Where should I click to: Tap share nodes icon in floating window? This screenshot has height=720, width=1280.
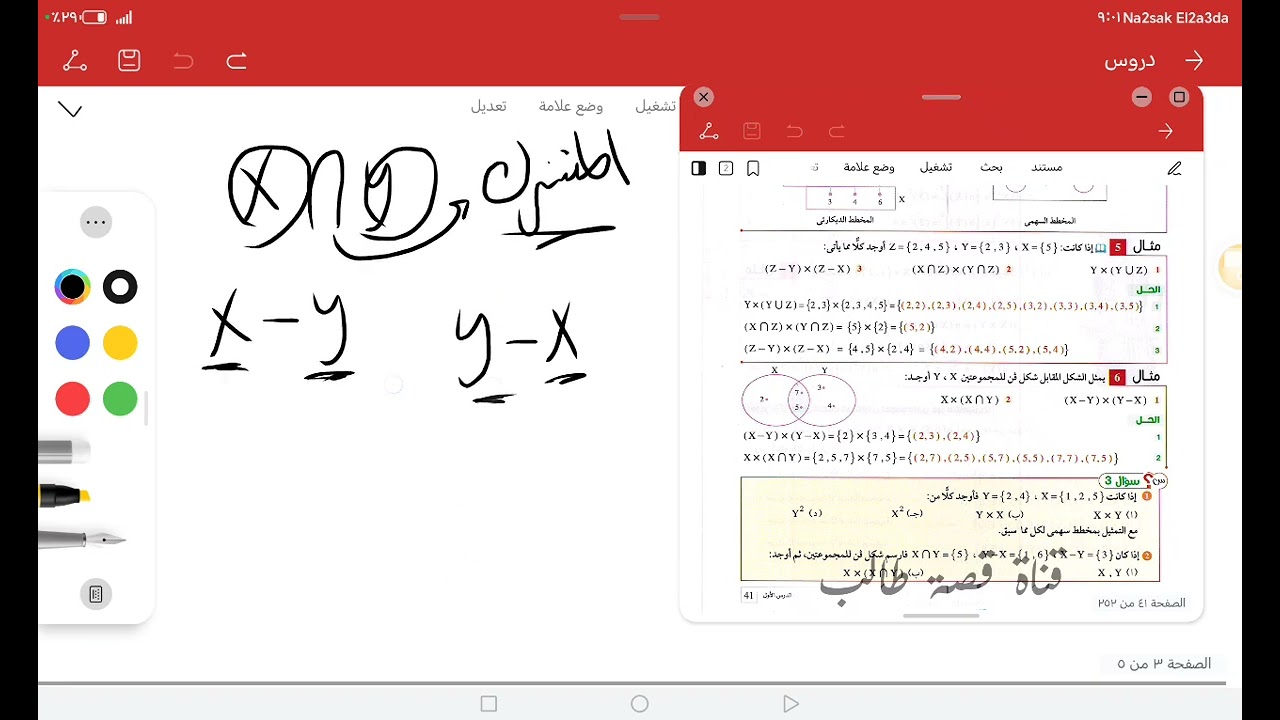coord(709,131)
